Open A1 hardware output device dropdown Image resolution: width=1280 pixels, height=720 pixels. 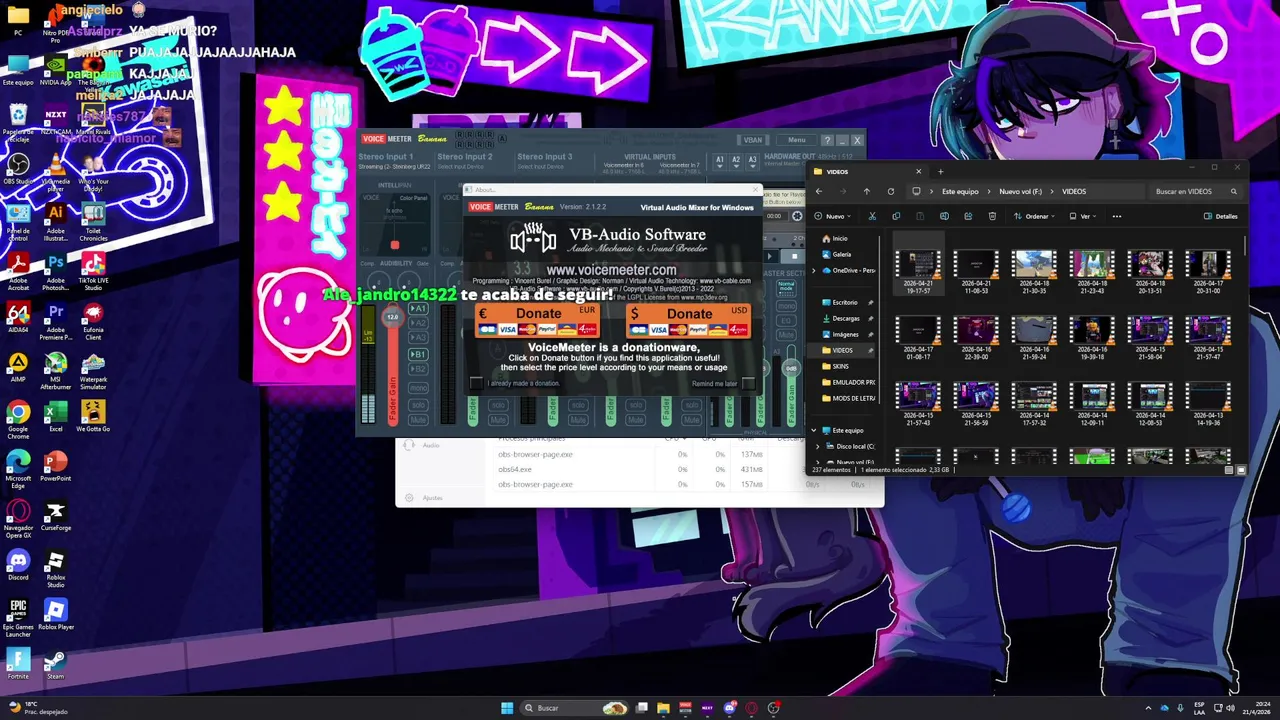[x=720, y=161]
